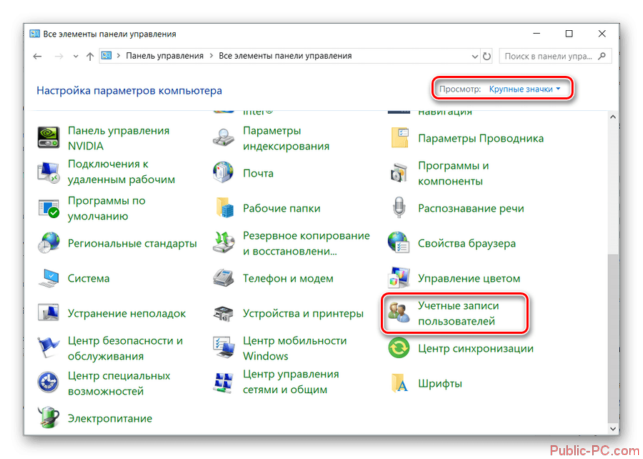This screenshot has height=459, width=643.
Task: Click the indexing options magnifier icon
Action: click(223, 138)
